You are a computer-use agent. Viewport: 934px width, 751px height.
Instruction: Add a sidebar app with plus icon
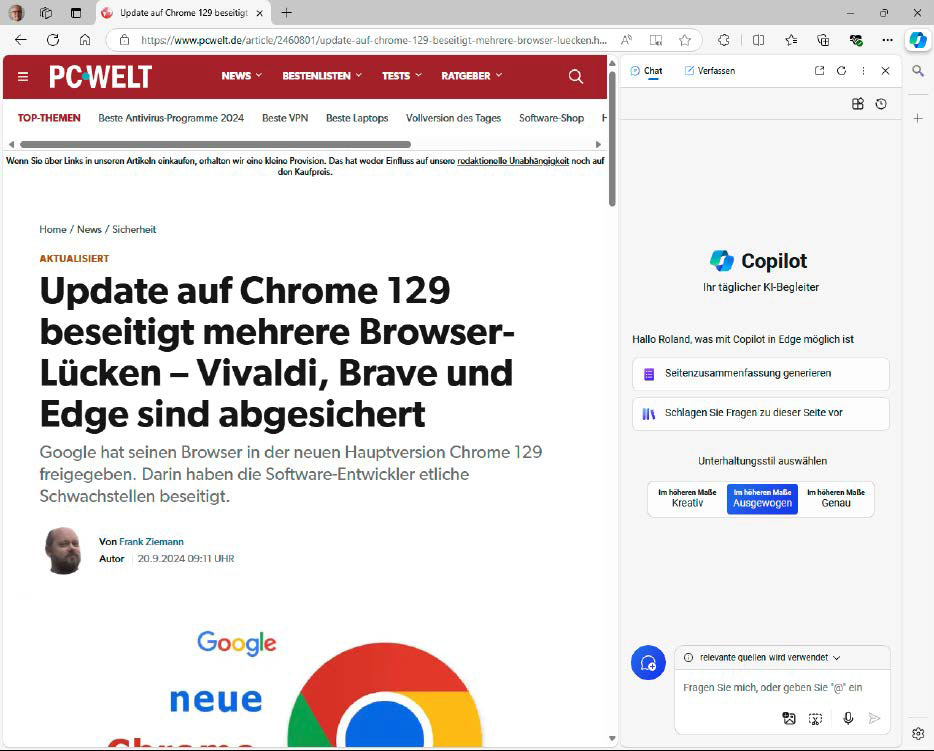918,118
